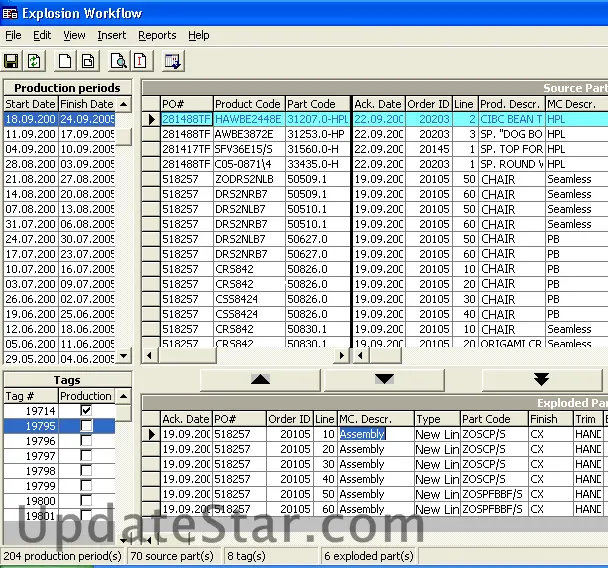Click the move-up triangle button
The width and height of the screenshot is (608, 568).
pos(260,380)
